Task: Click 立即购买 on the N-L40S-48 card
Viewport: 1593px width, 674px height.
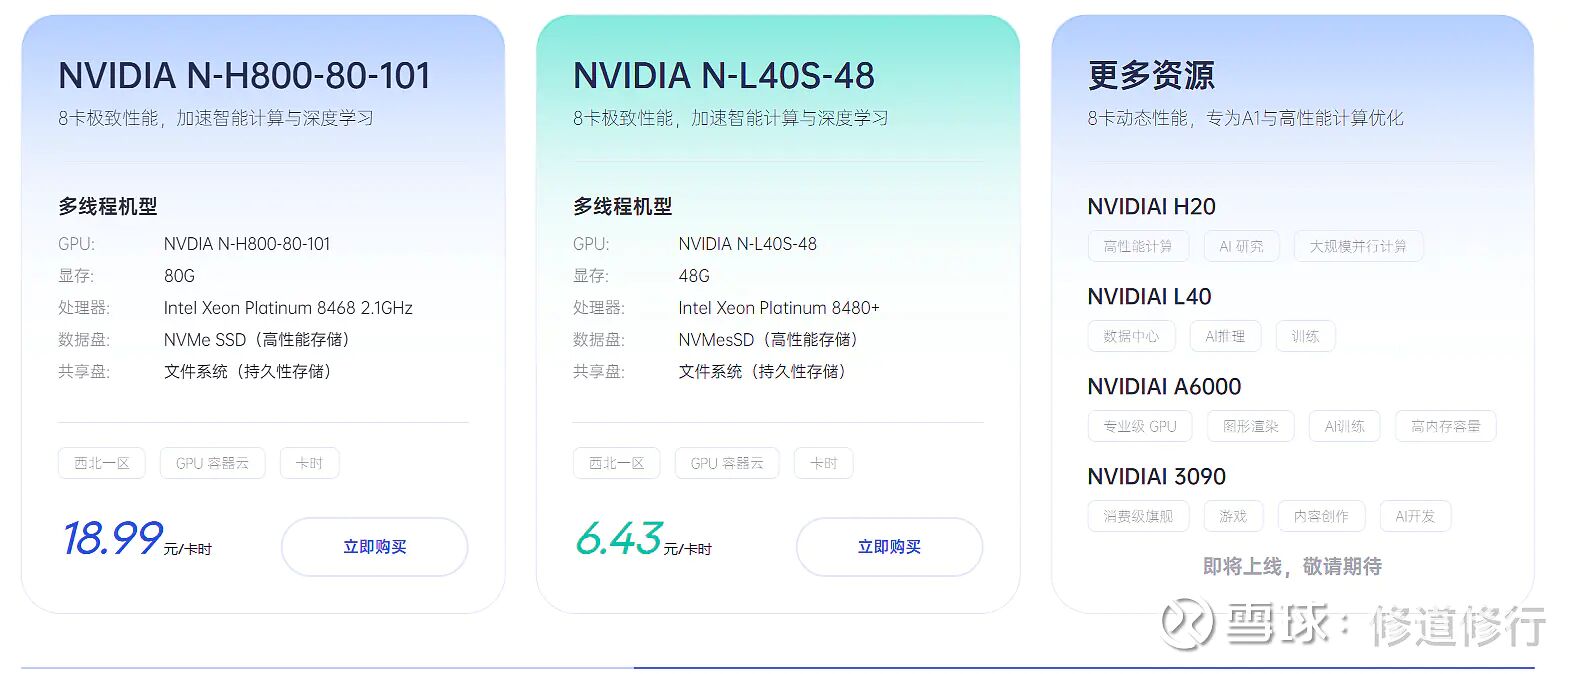Action: click(889, 547)
